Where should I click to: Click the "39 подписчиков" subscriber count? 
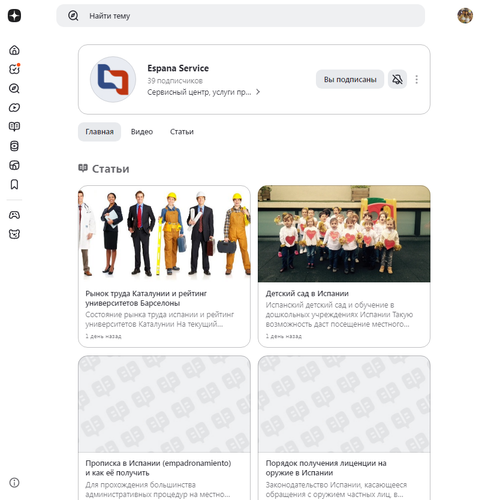175,81
